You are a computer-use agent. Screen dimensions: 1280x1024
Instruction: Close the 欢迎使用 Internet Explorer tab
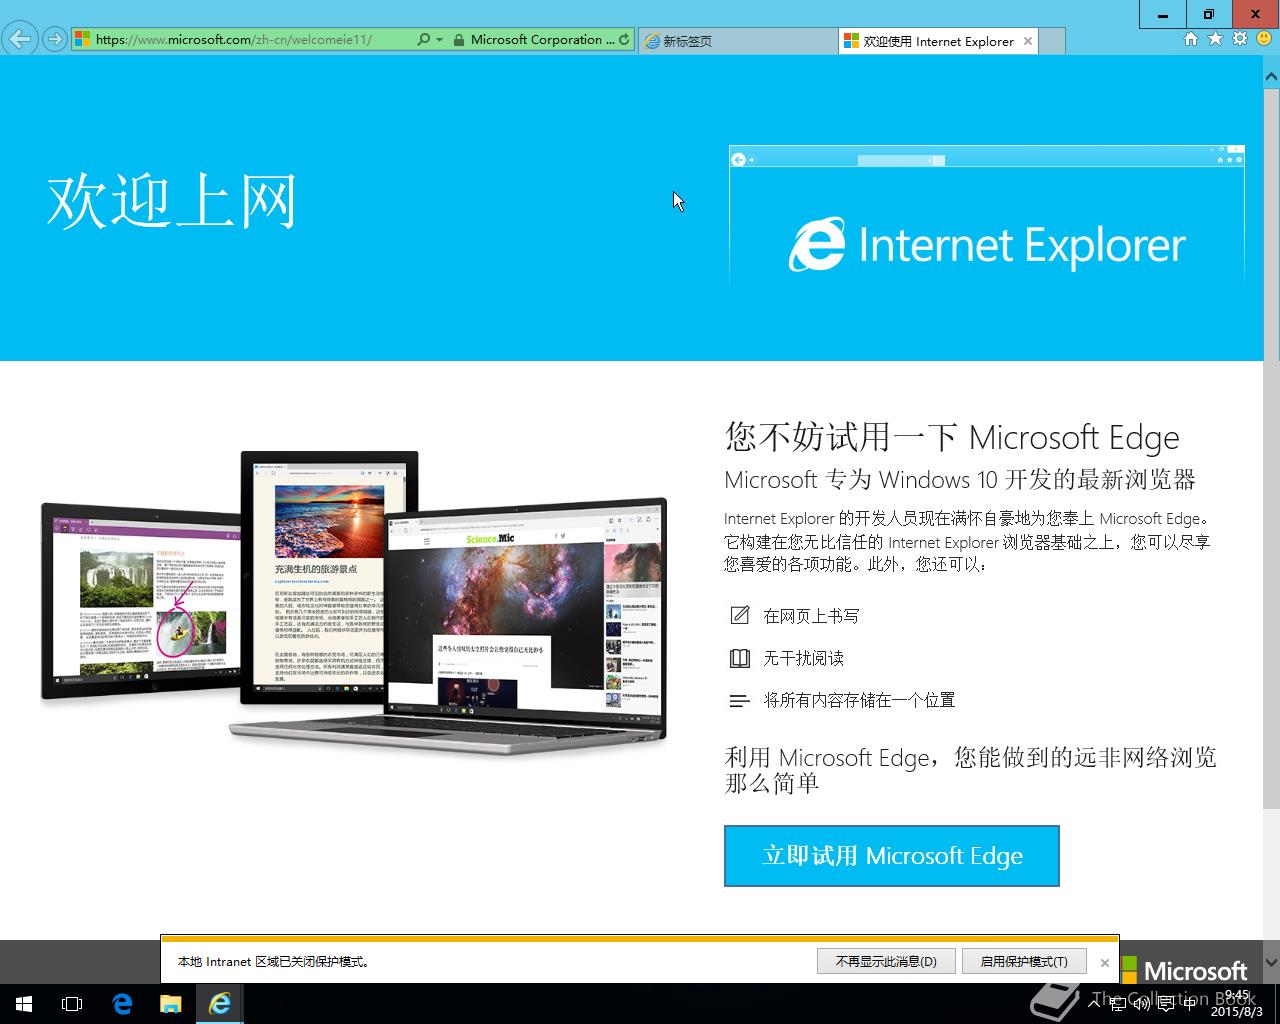pyautogui.click(x=1028, y=41)
